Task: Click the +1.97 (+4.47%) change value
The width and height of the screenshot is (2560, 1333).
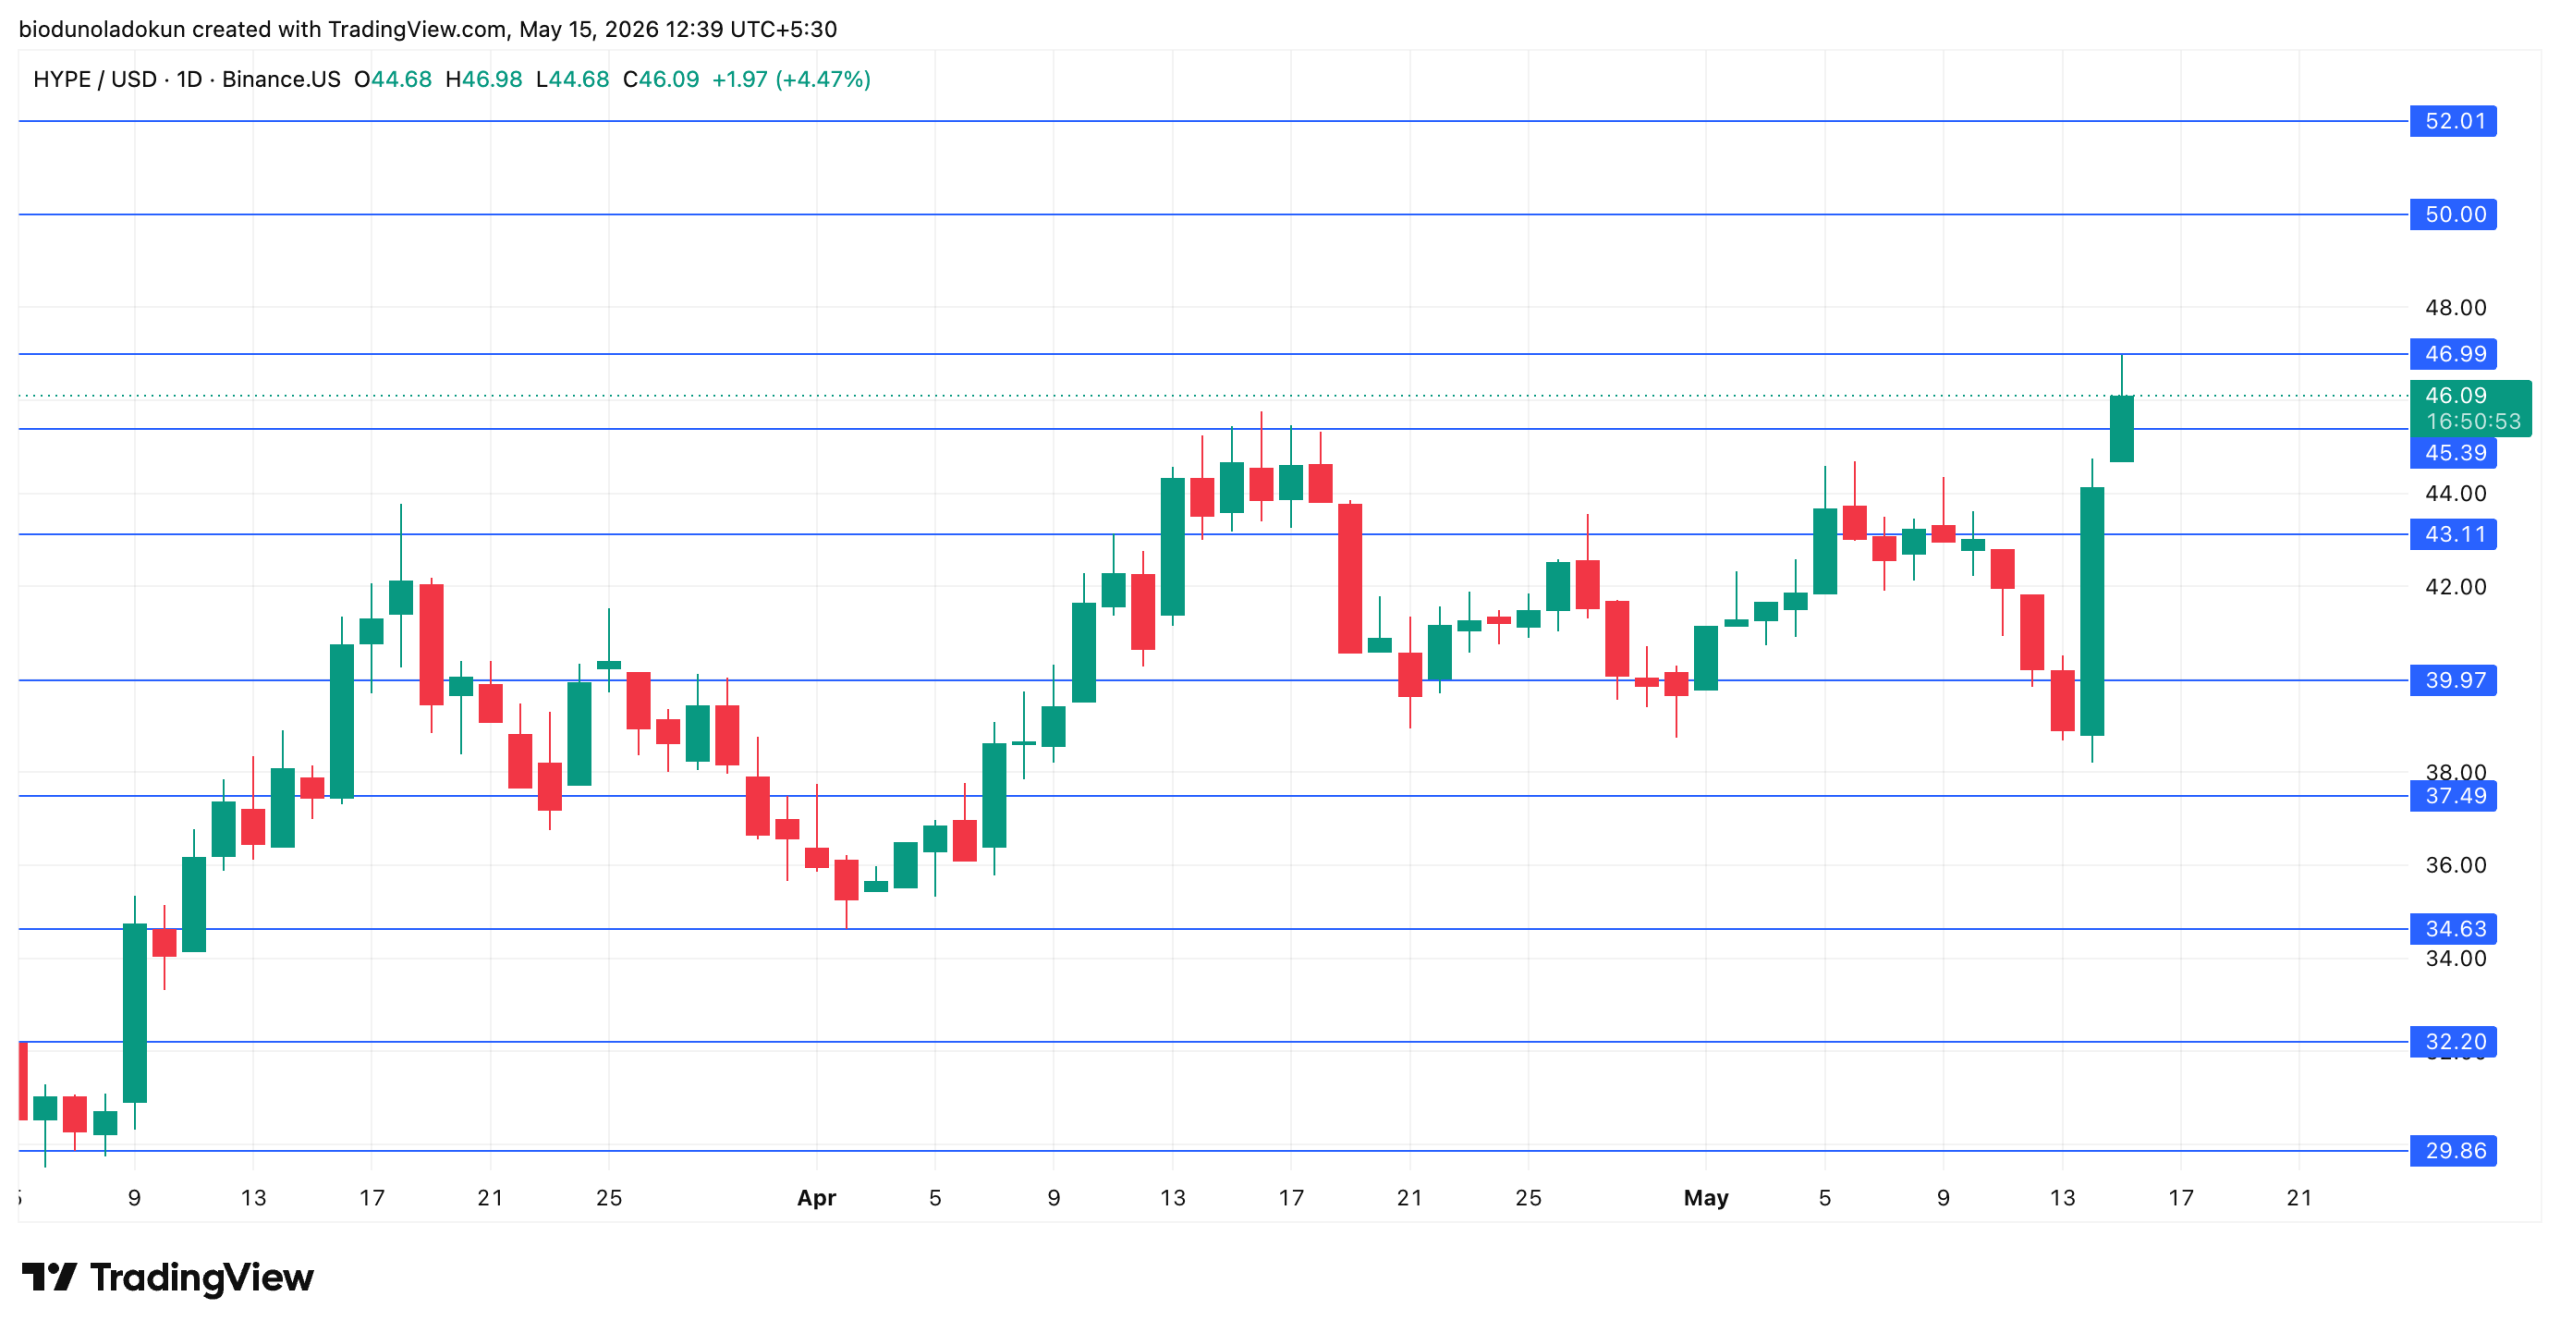Action: (x=791, y=79)
